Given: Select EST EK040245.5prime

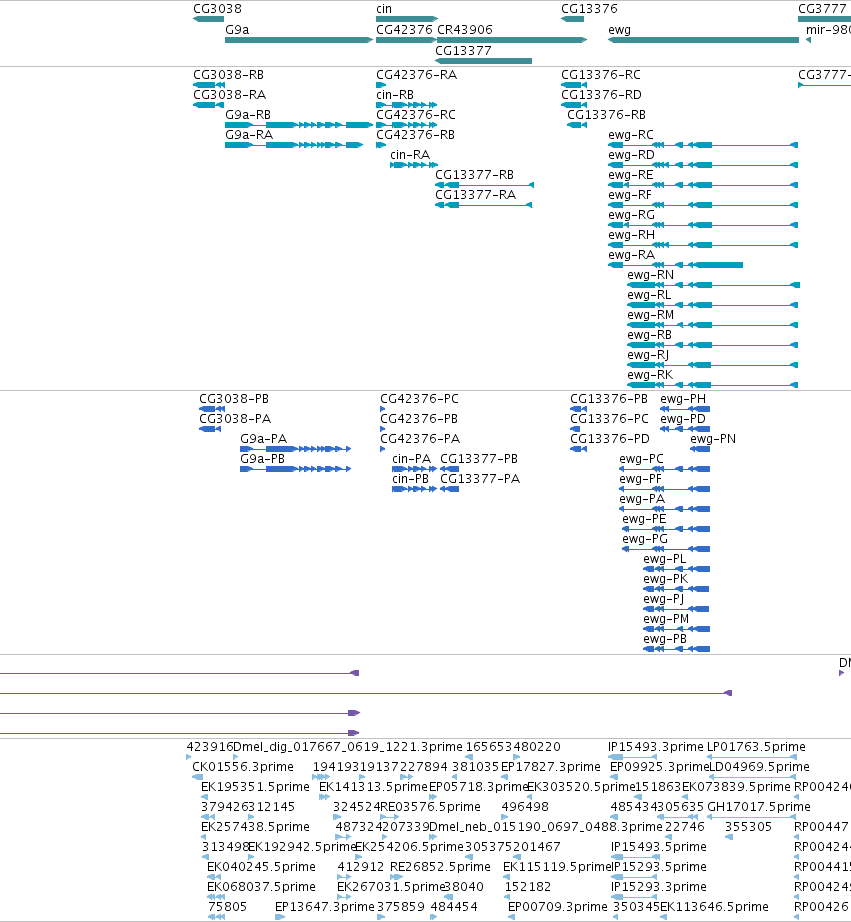Looking at the screenshot, I should point(214,877).
